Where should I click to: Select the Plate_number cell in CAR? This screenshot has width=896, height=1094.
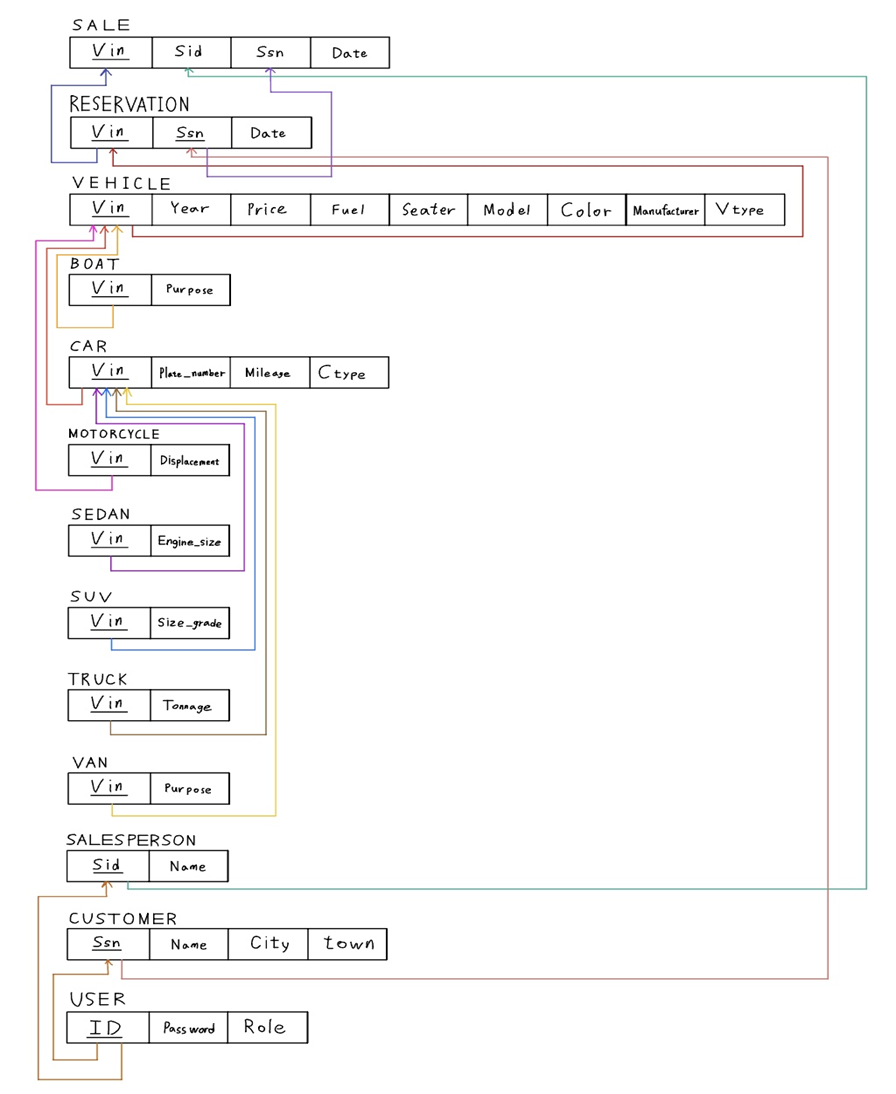point(191,372)
